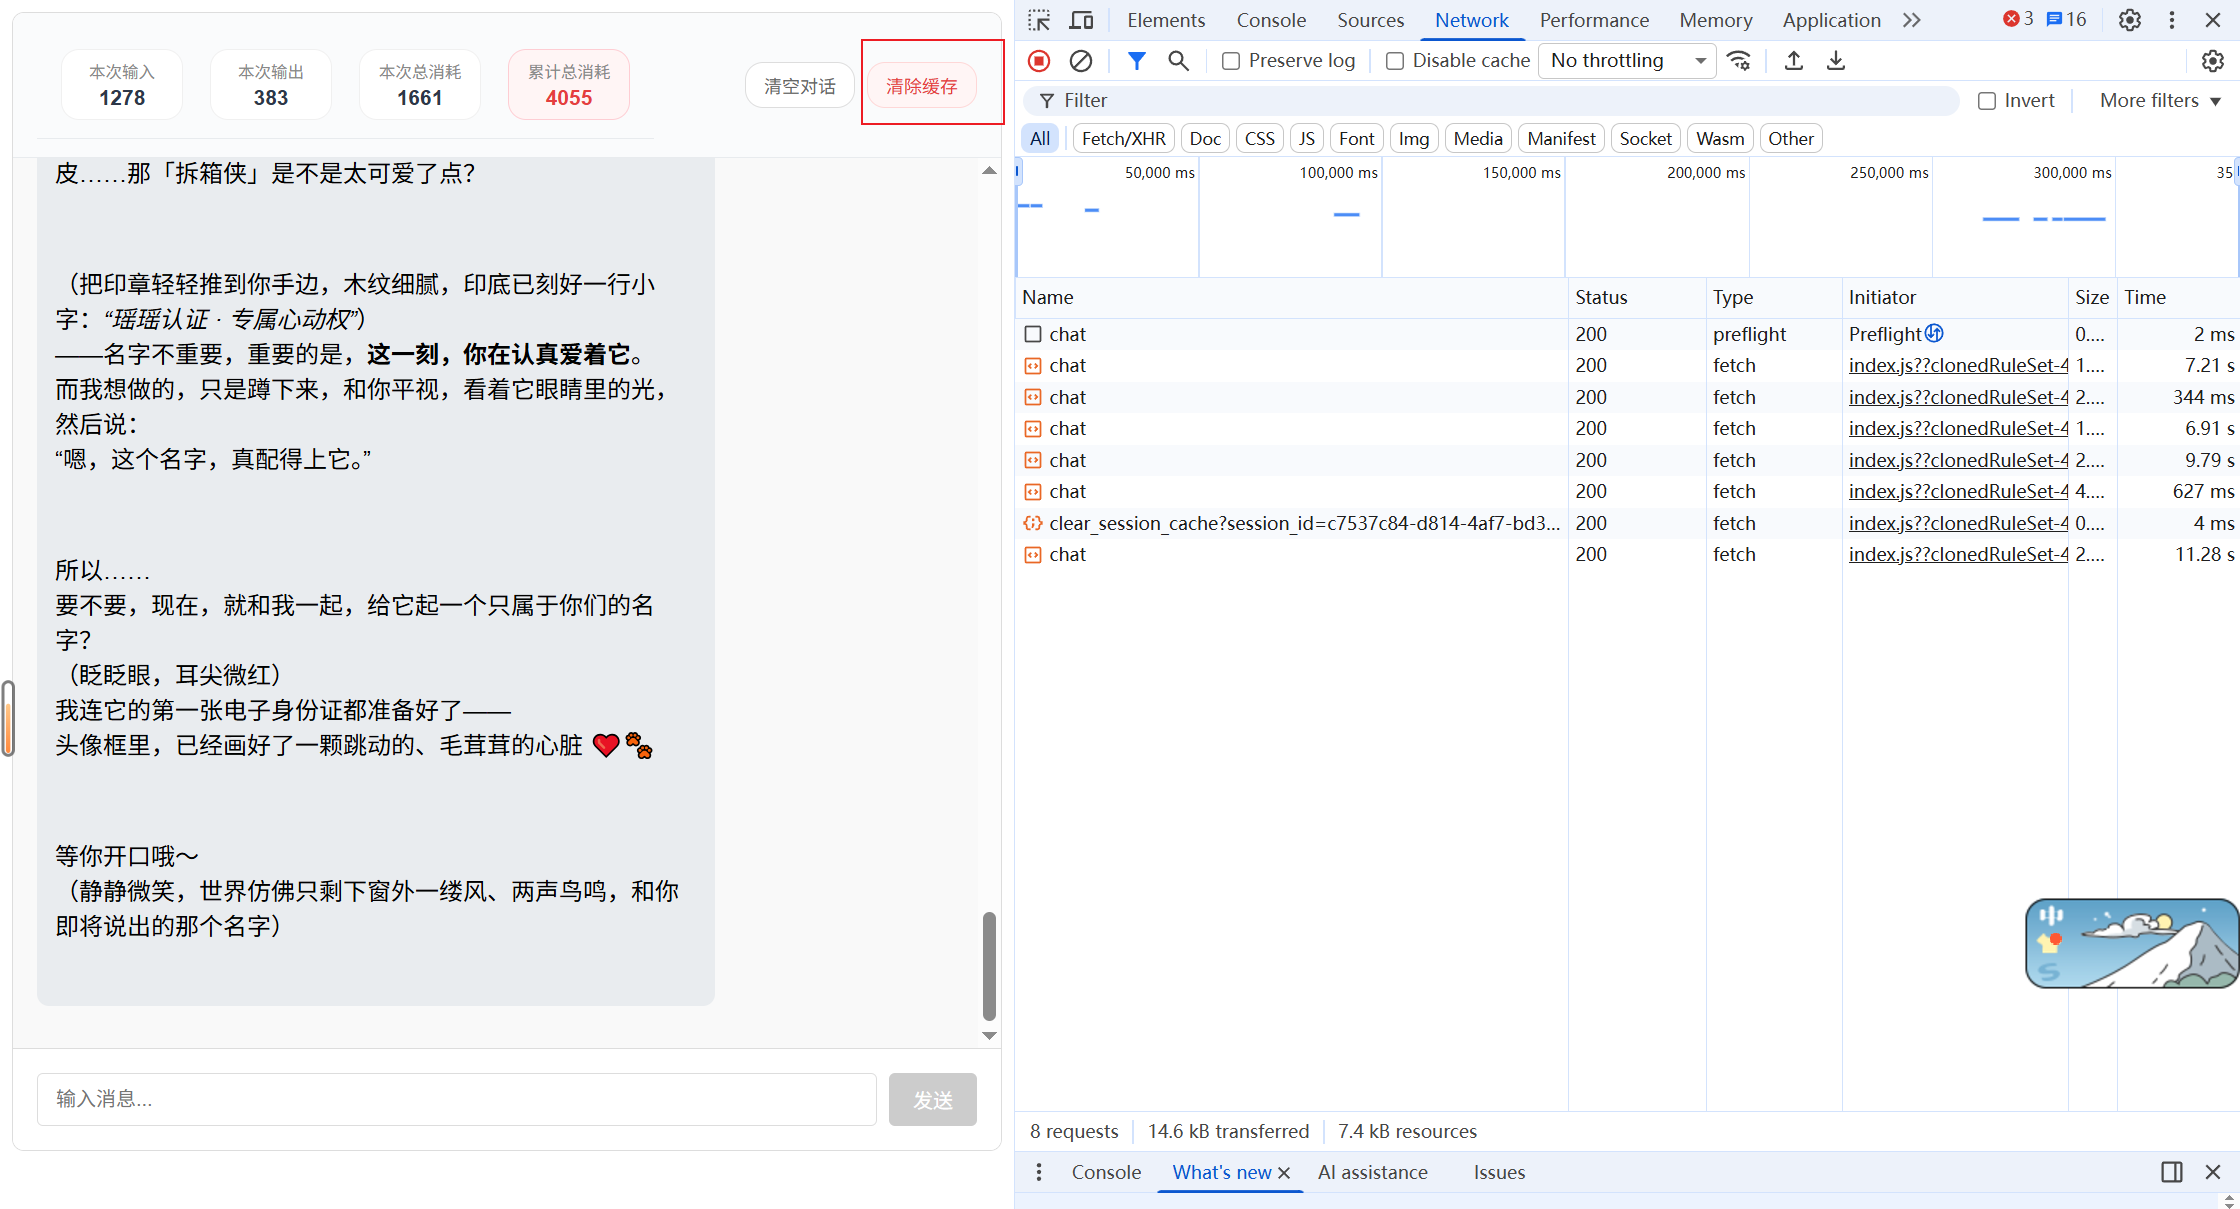Focus the network Filter text field

coord(1490,101)
